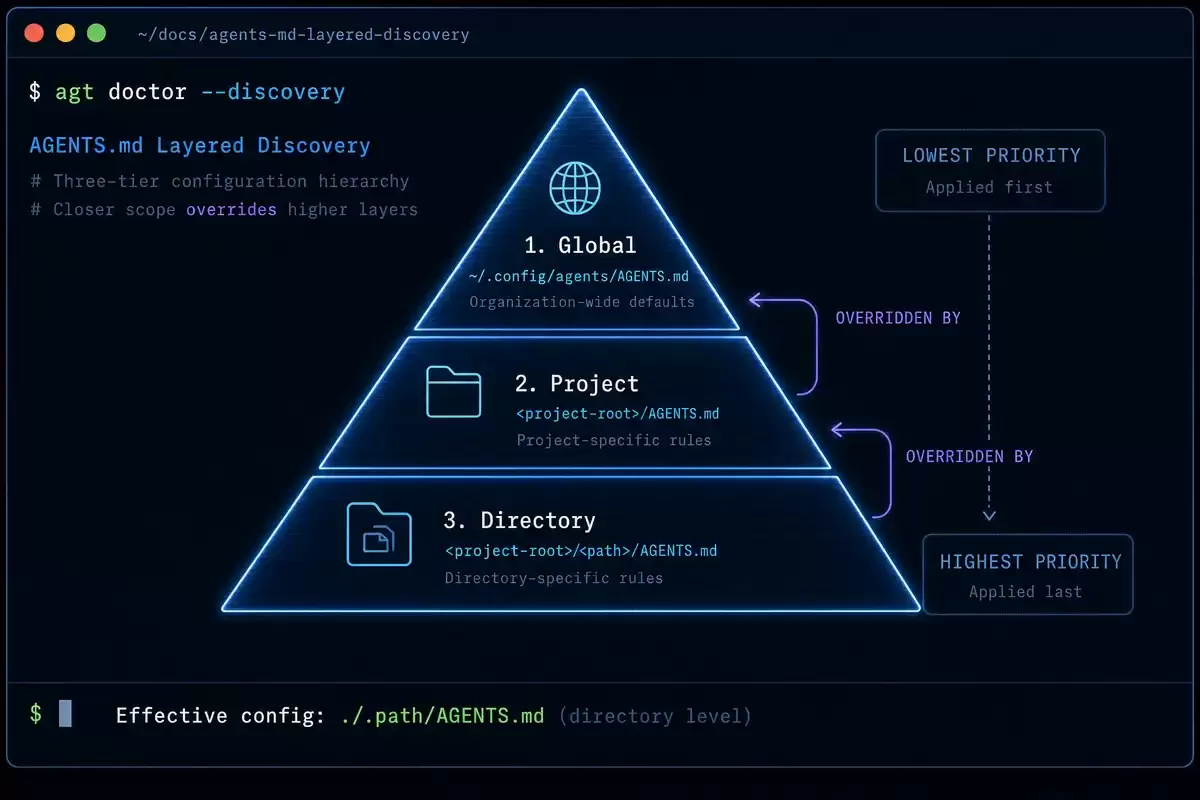Select the nested folder icon in Directory tier
Viewport: 1200px width, 800px height.
pos(379,534)
